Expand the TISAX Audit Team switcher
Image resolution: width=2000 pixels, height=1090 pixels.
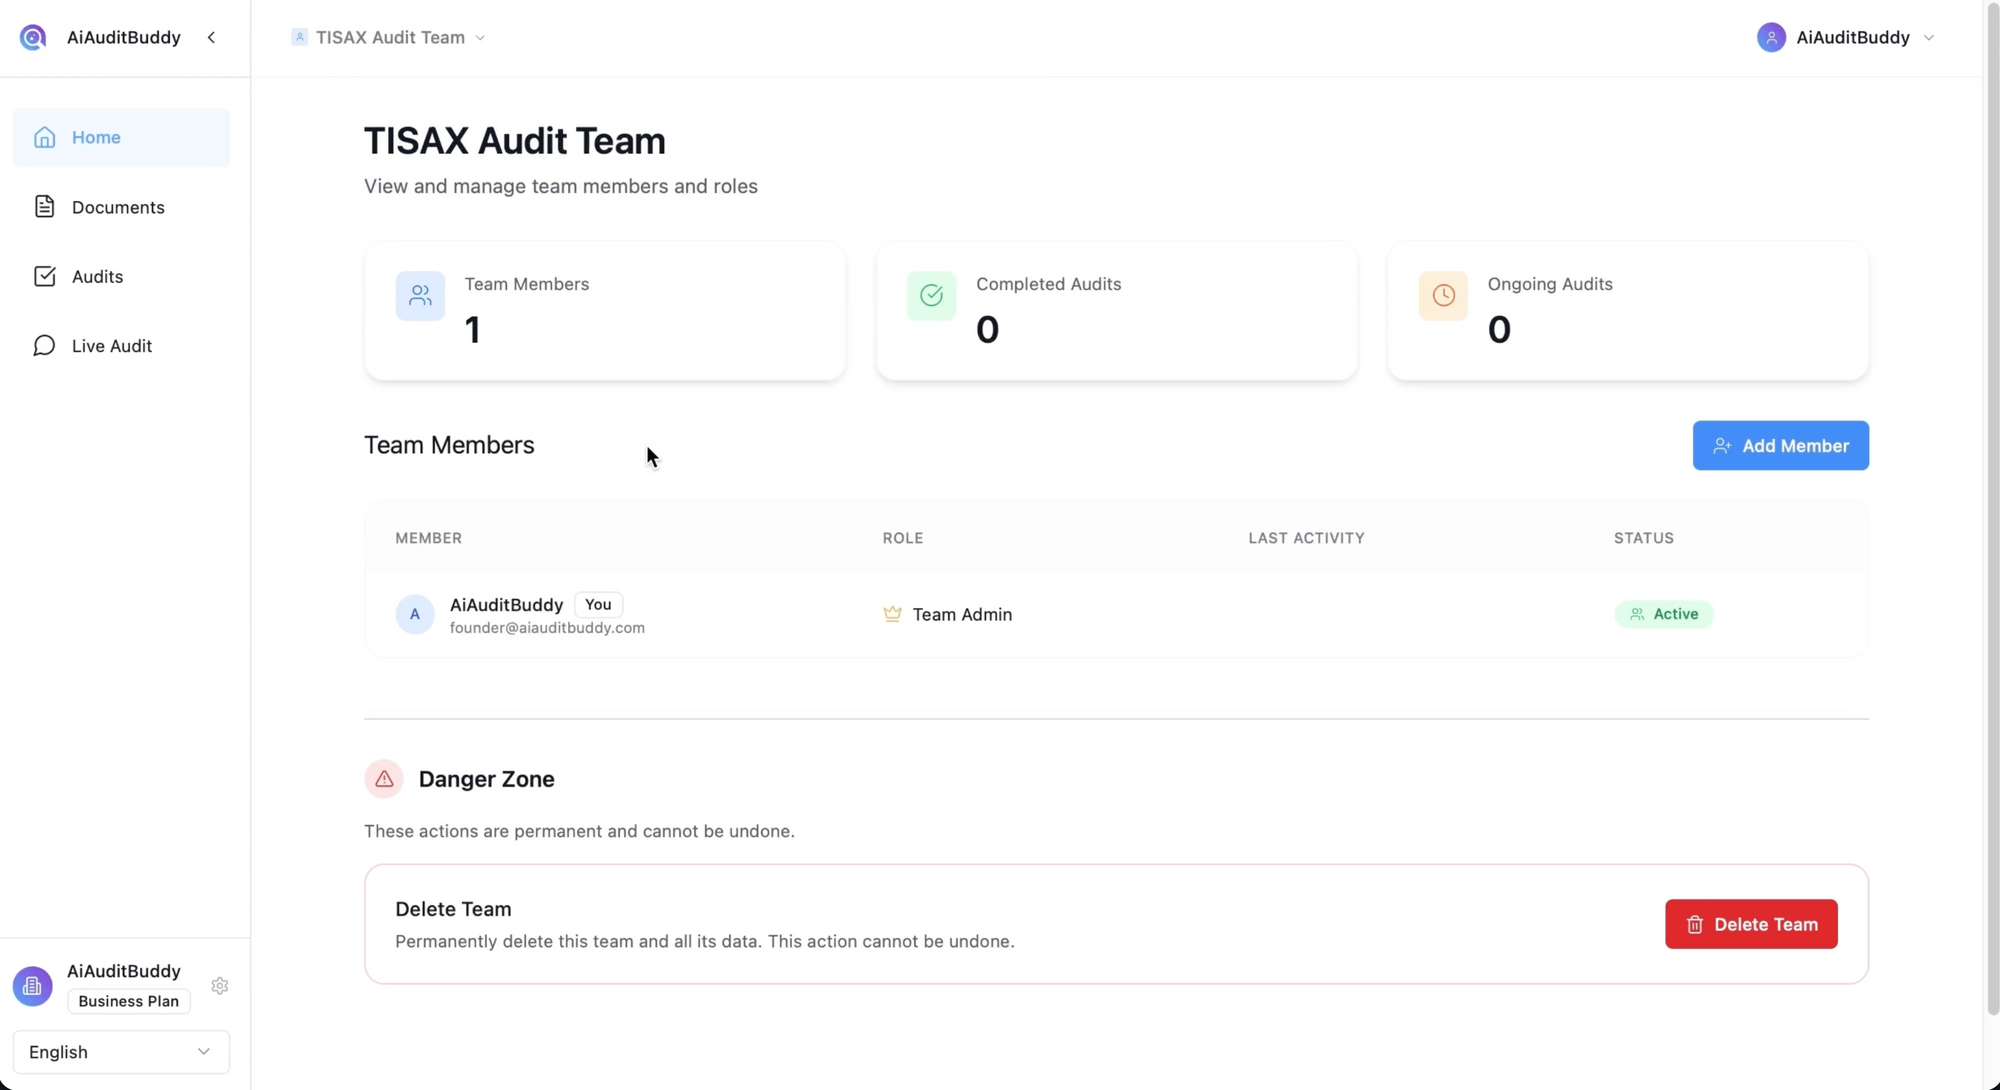(389, 37)
